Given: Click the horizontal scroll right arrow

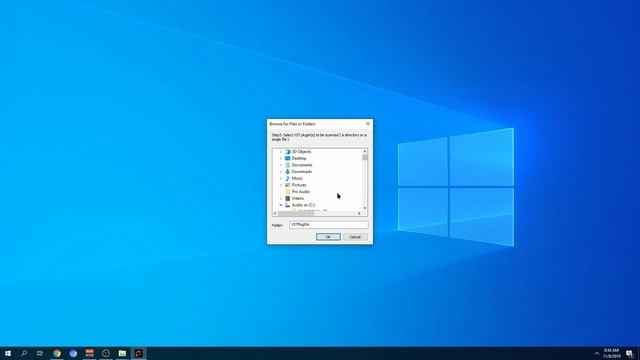Looking at the screenshot, I should click(359, 213).
